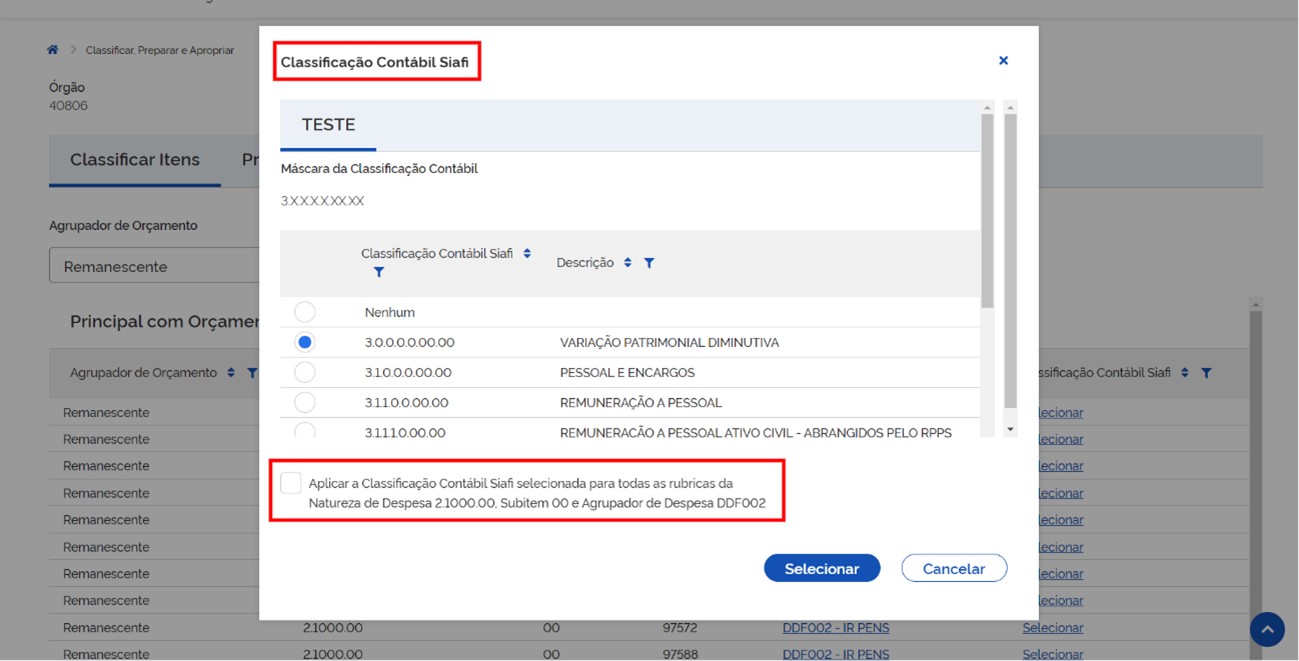Screen dimensions: 1299x661
Task: Enable apply classification to all rubricas checkbox
Action: coord(291,483)
